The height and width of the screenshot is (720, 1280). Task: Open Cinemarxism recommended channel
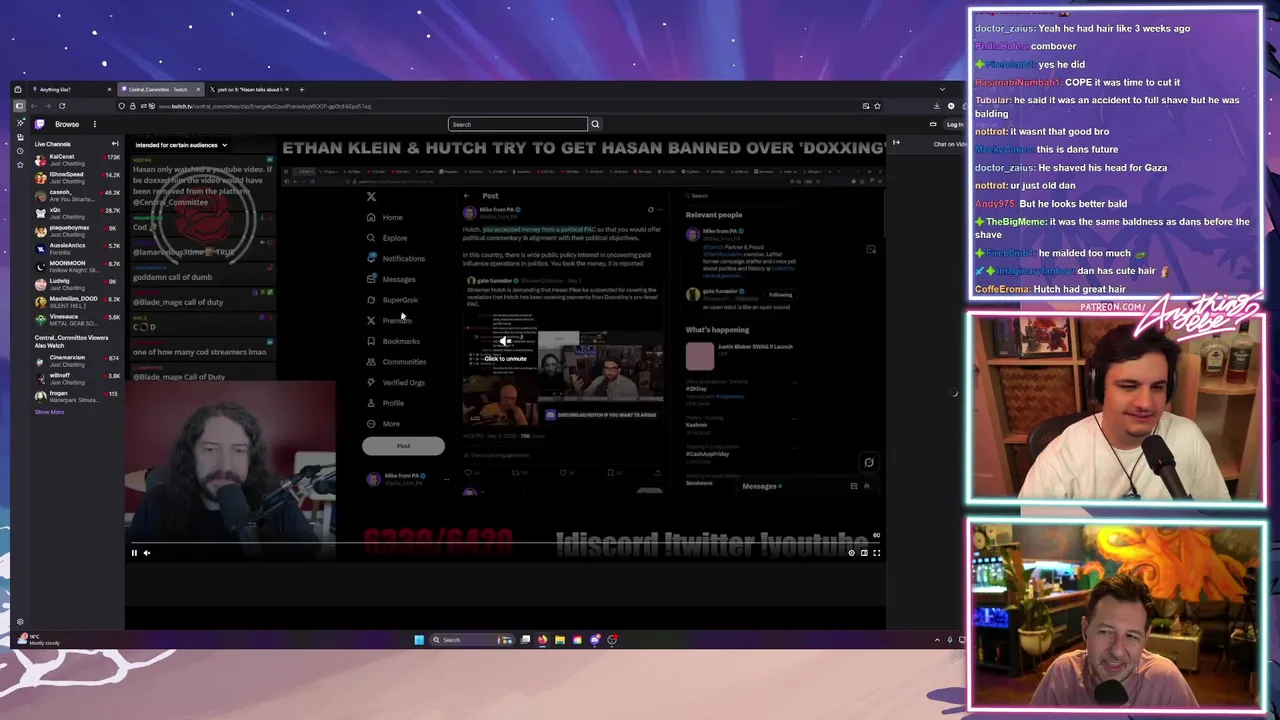coord(78,360)
